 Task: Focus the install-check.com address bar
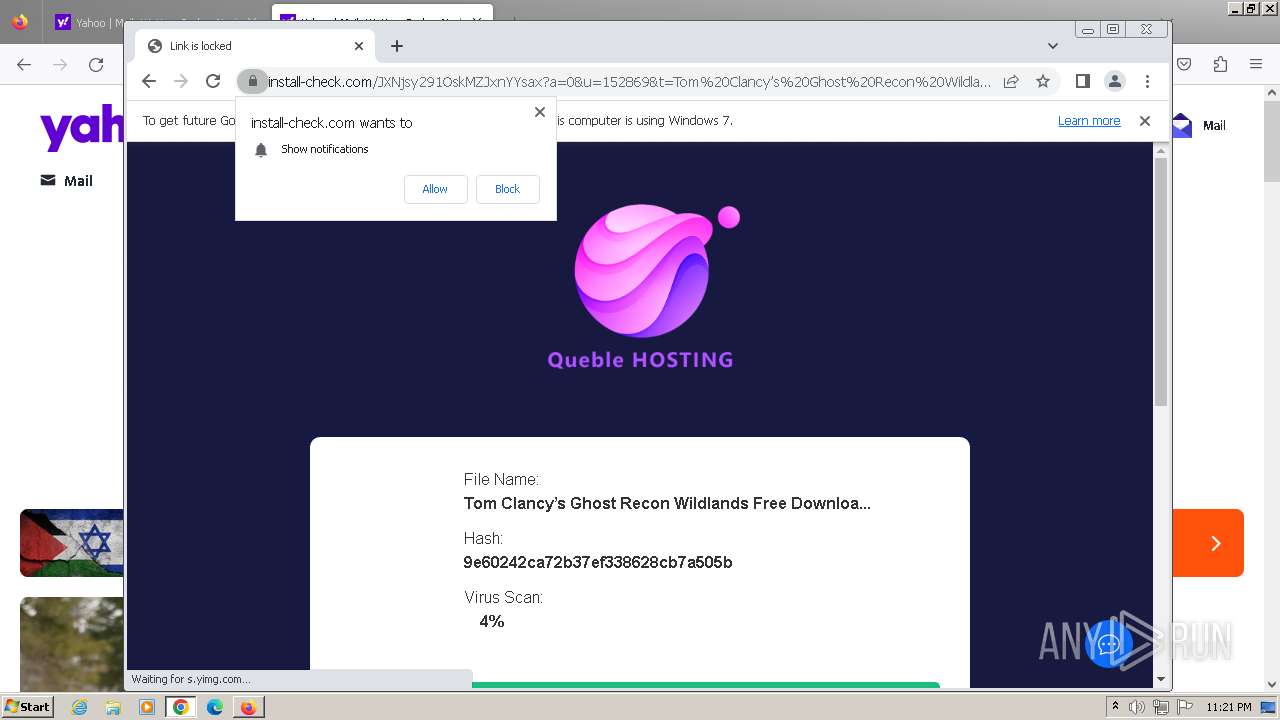coord(630,81)
